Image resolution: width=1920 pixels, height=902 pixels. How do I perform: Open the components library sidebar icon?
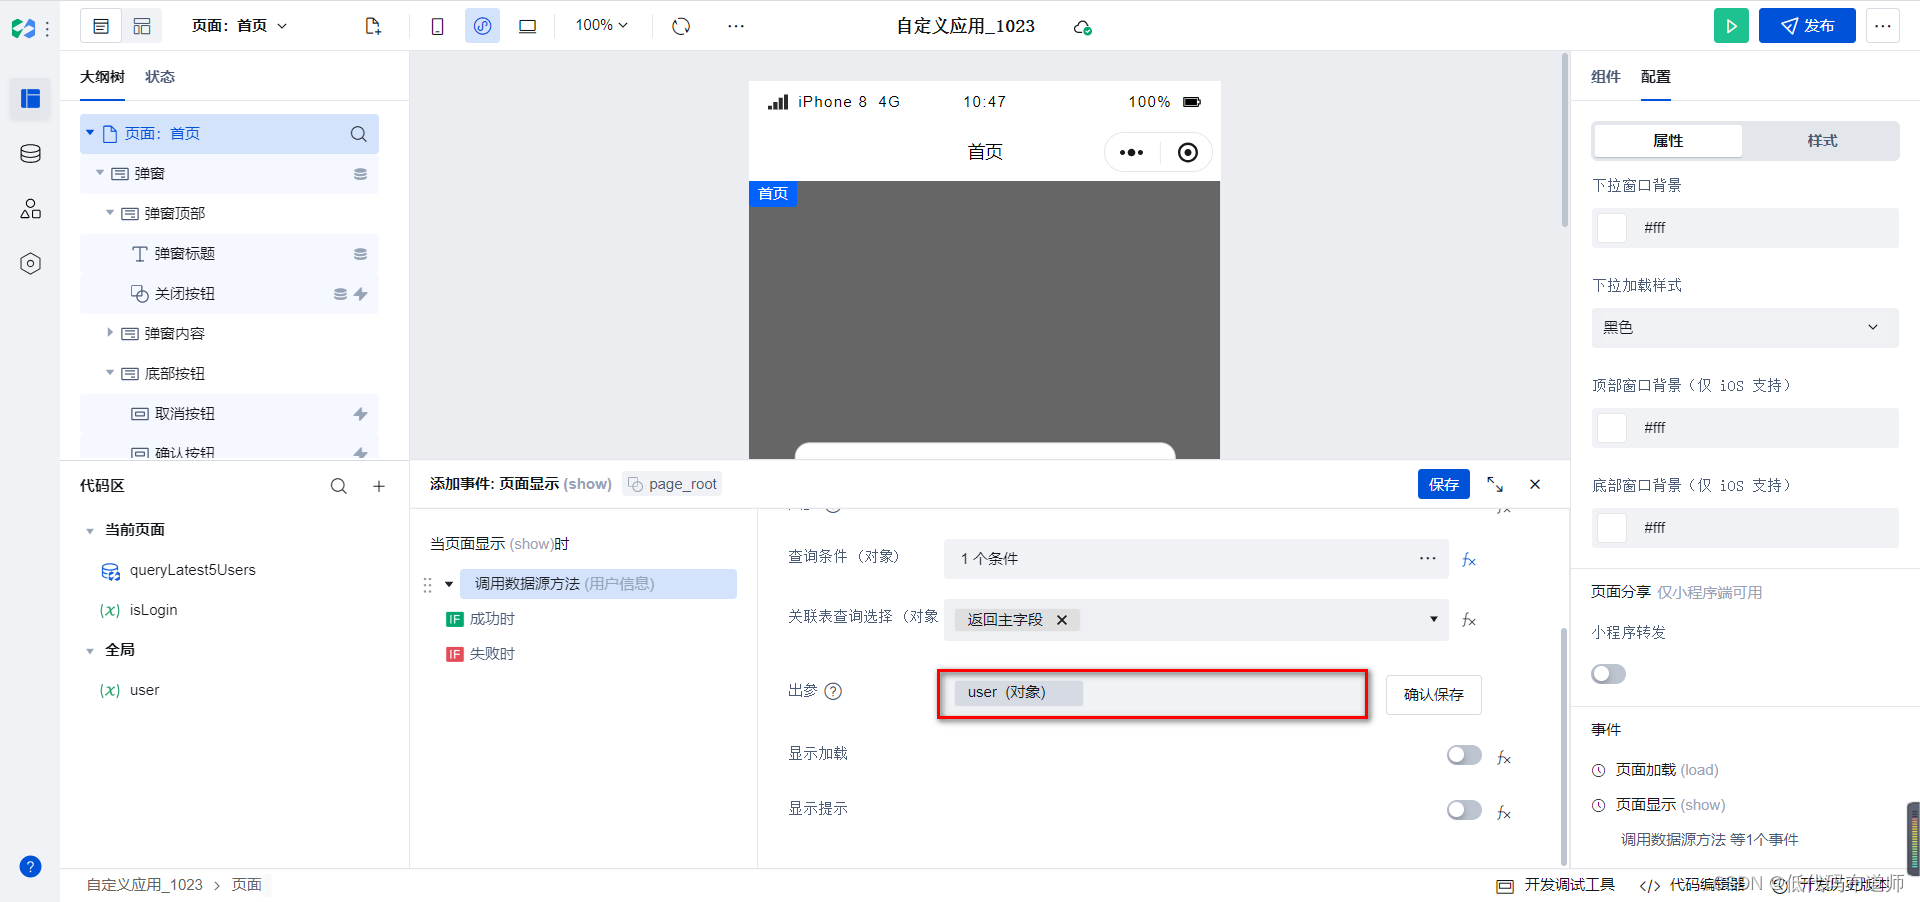click(x=30, y=208)
